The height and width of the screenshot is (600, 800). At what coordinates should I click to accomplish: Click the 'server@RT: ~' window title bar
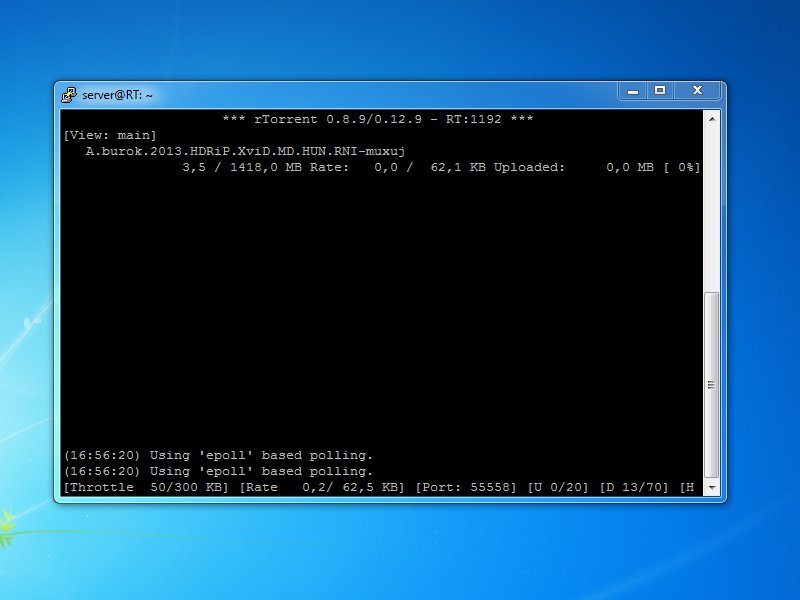click(350, 95)
